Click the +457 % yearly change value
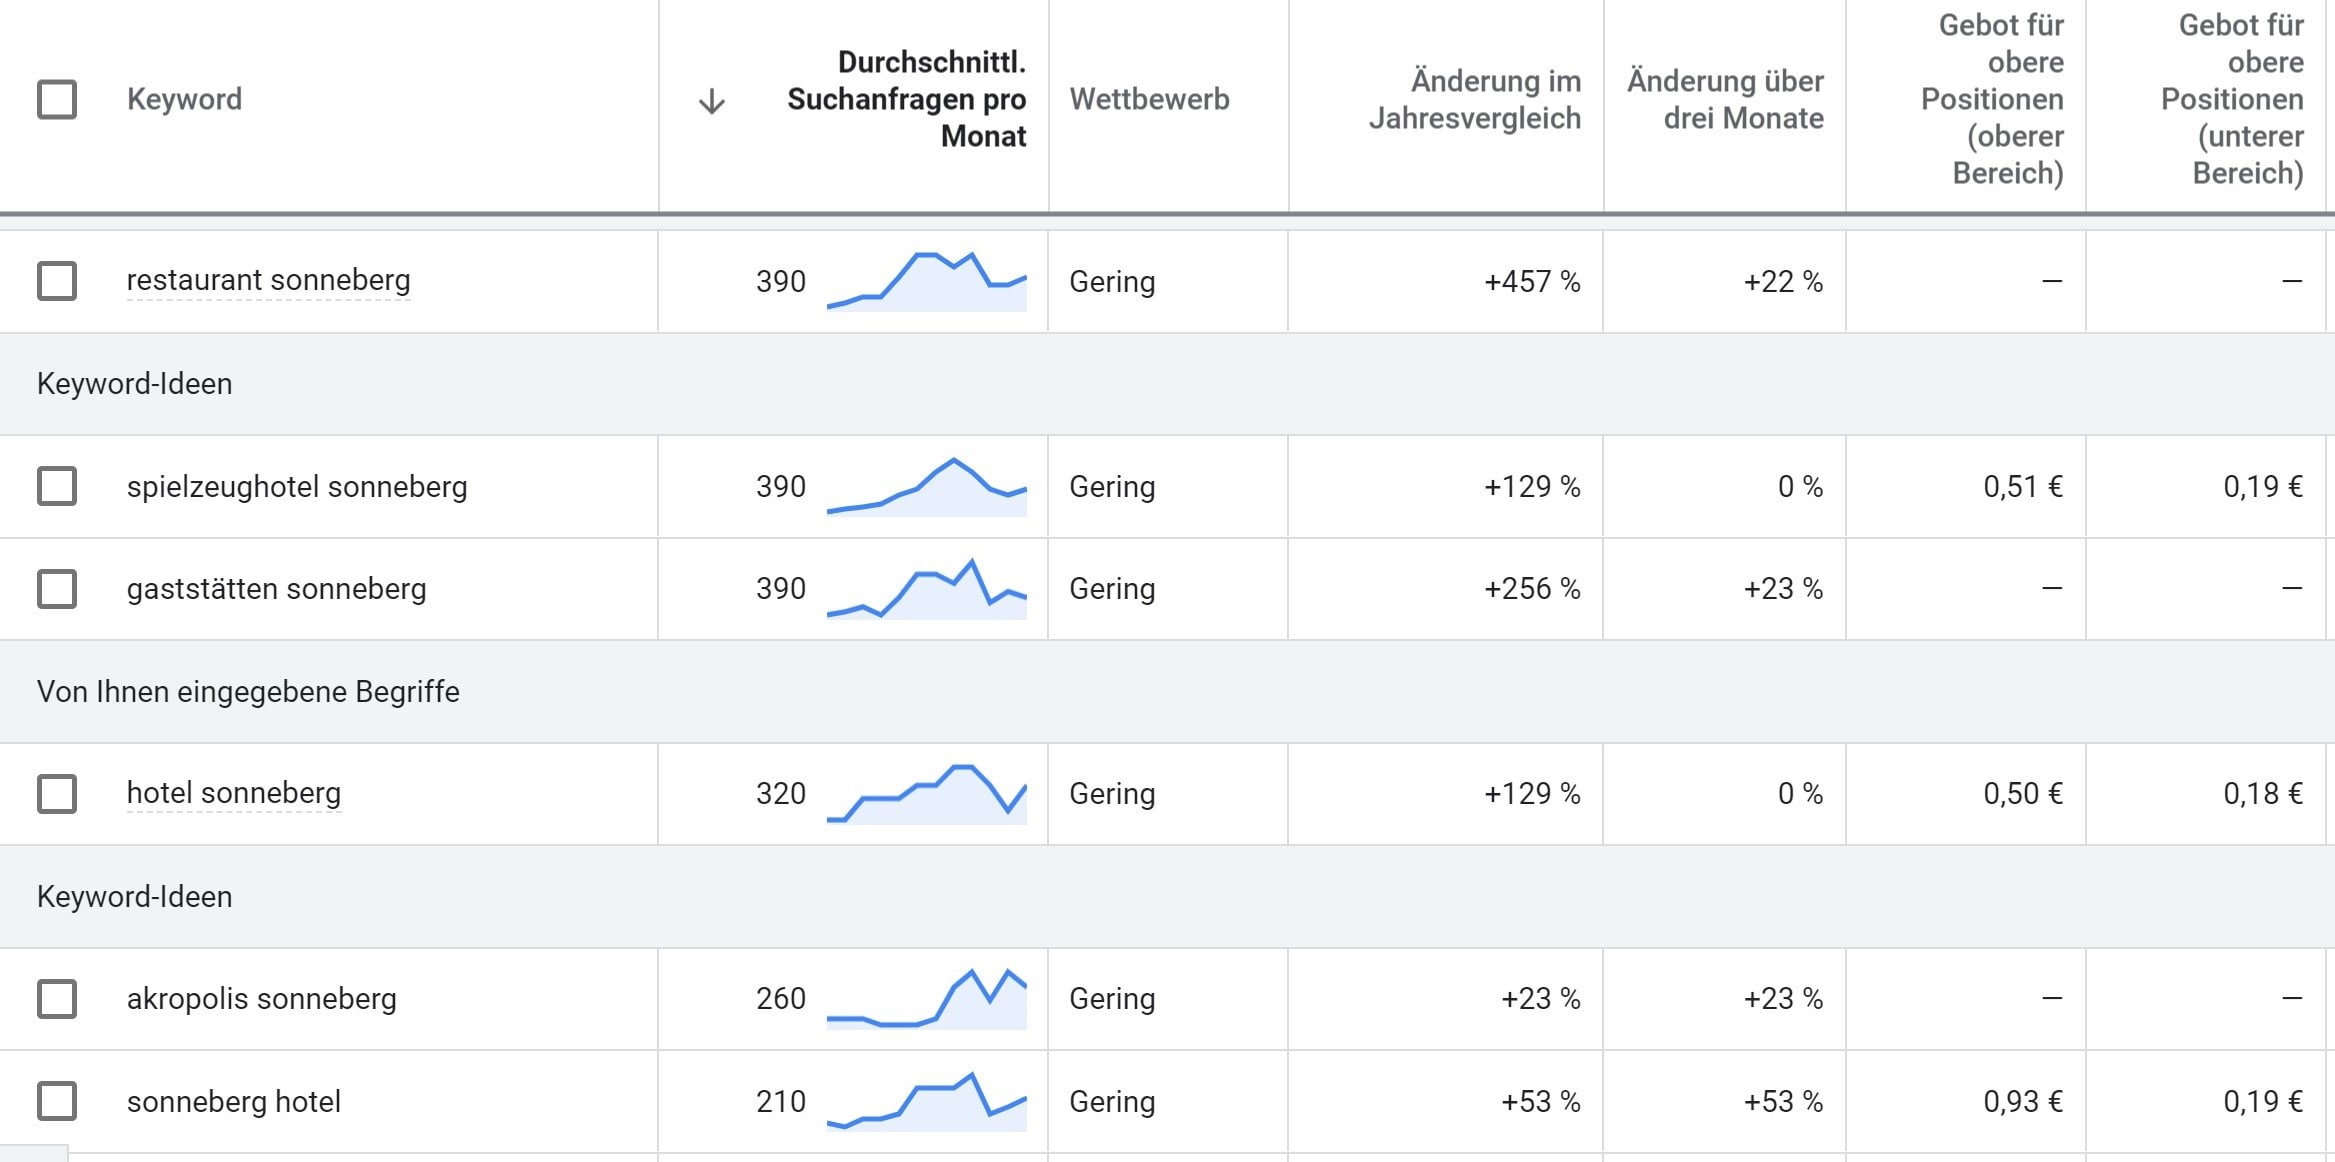 [x=1532, y=281]
